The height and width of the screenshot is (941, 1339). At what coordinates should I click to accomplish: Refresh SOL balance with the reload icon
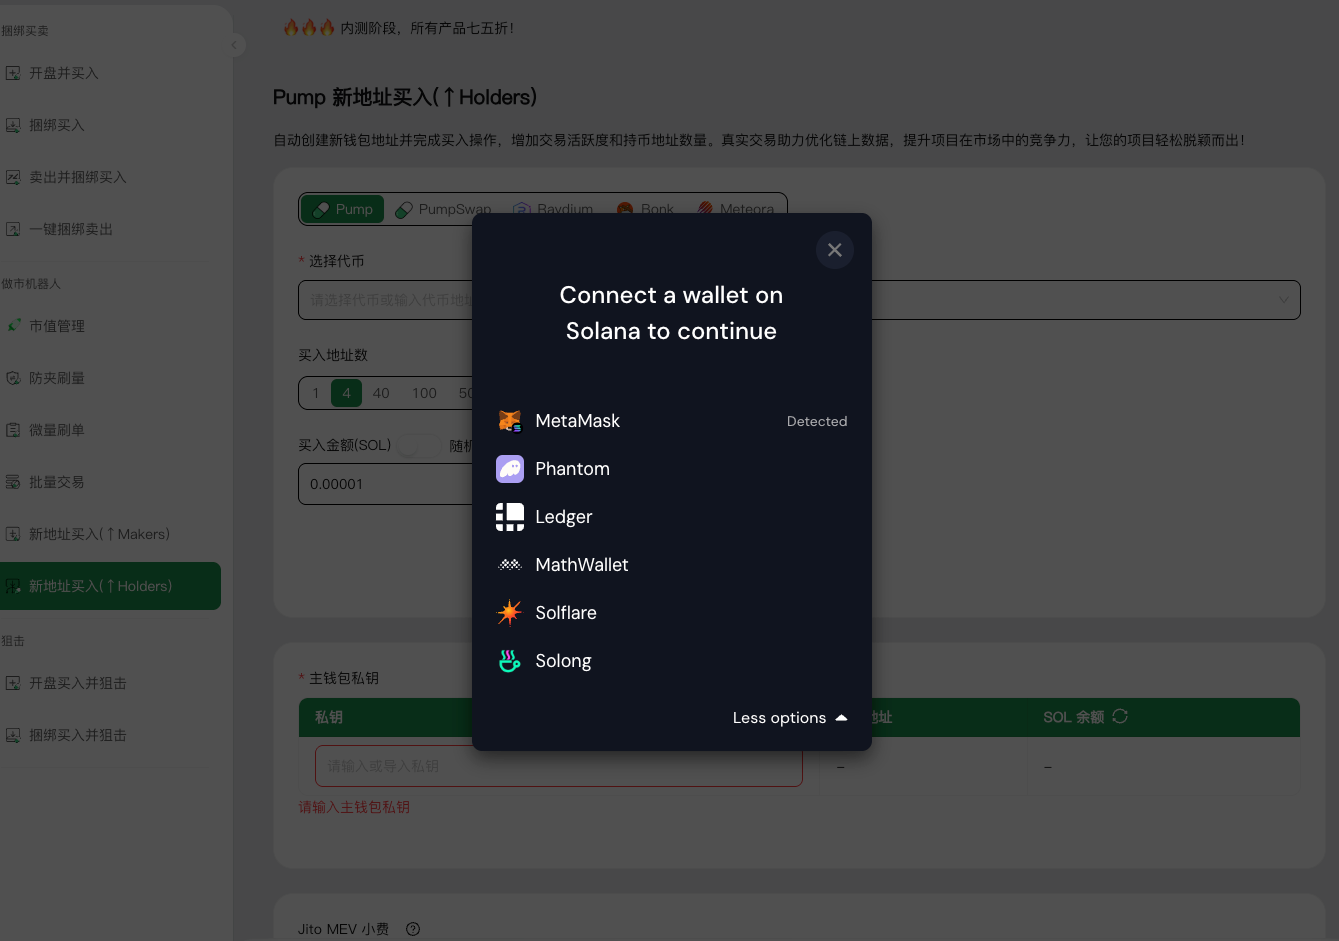pyautogui.click(x=1120, y=716)
